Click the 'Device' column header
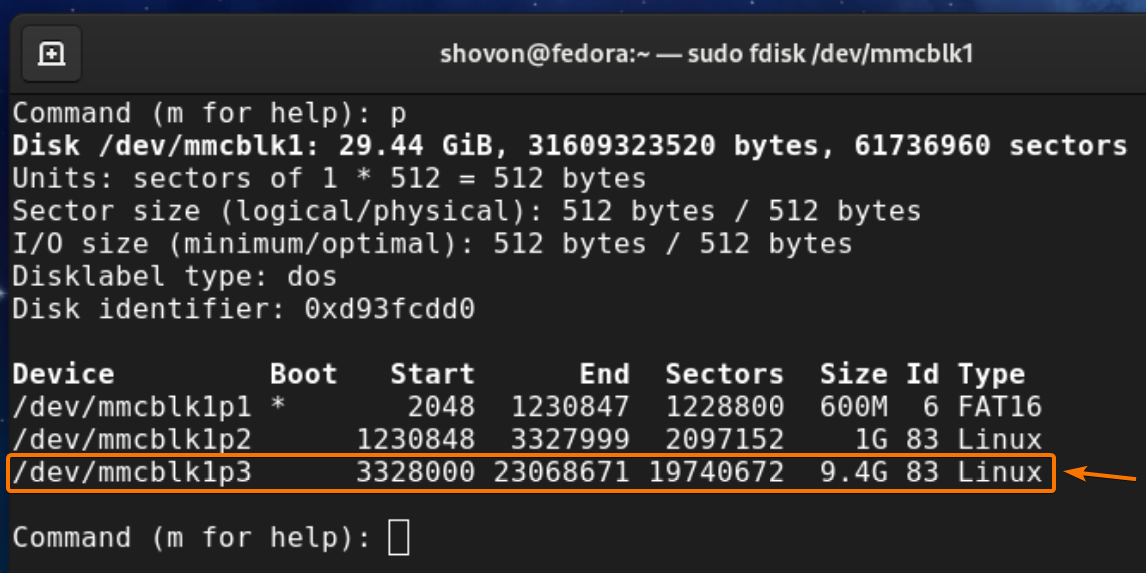Viewport: 1146px width, 573px height. point(63,374)
